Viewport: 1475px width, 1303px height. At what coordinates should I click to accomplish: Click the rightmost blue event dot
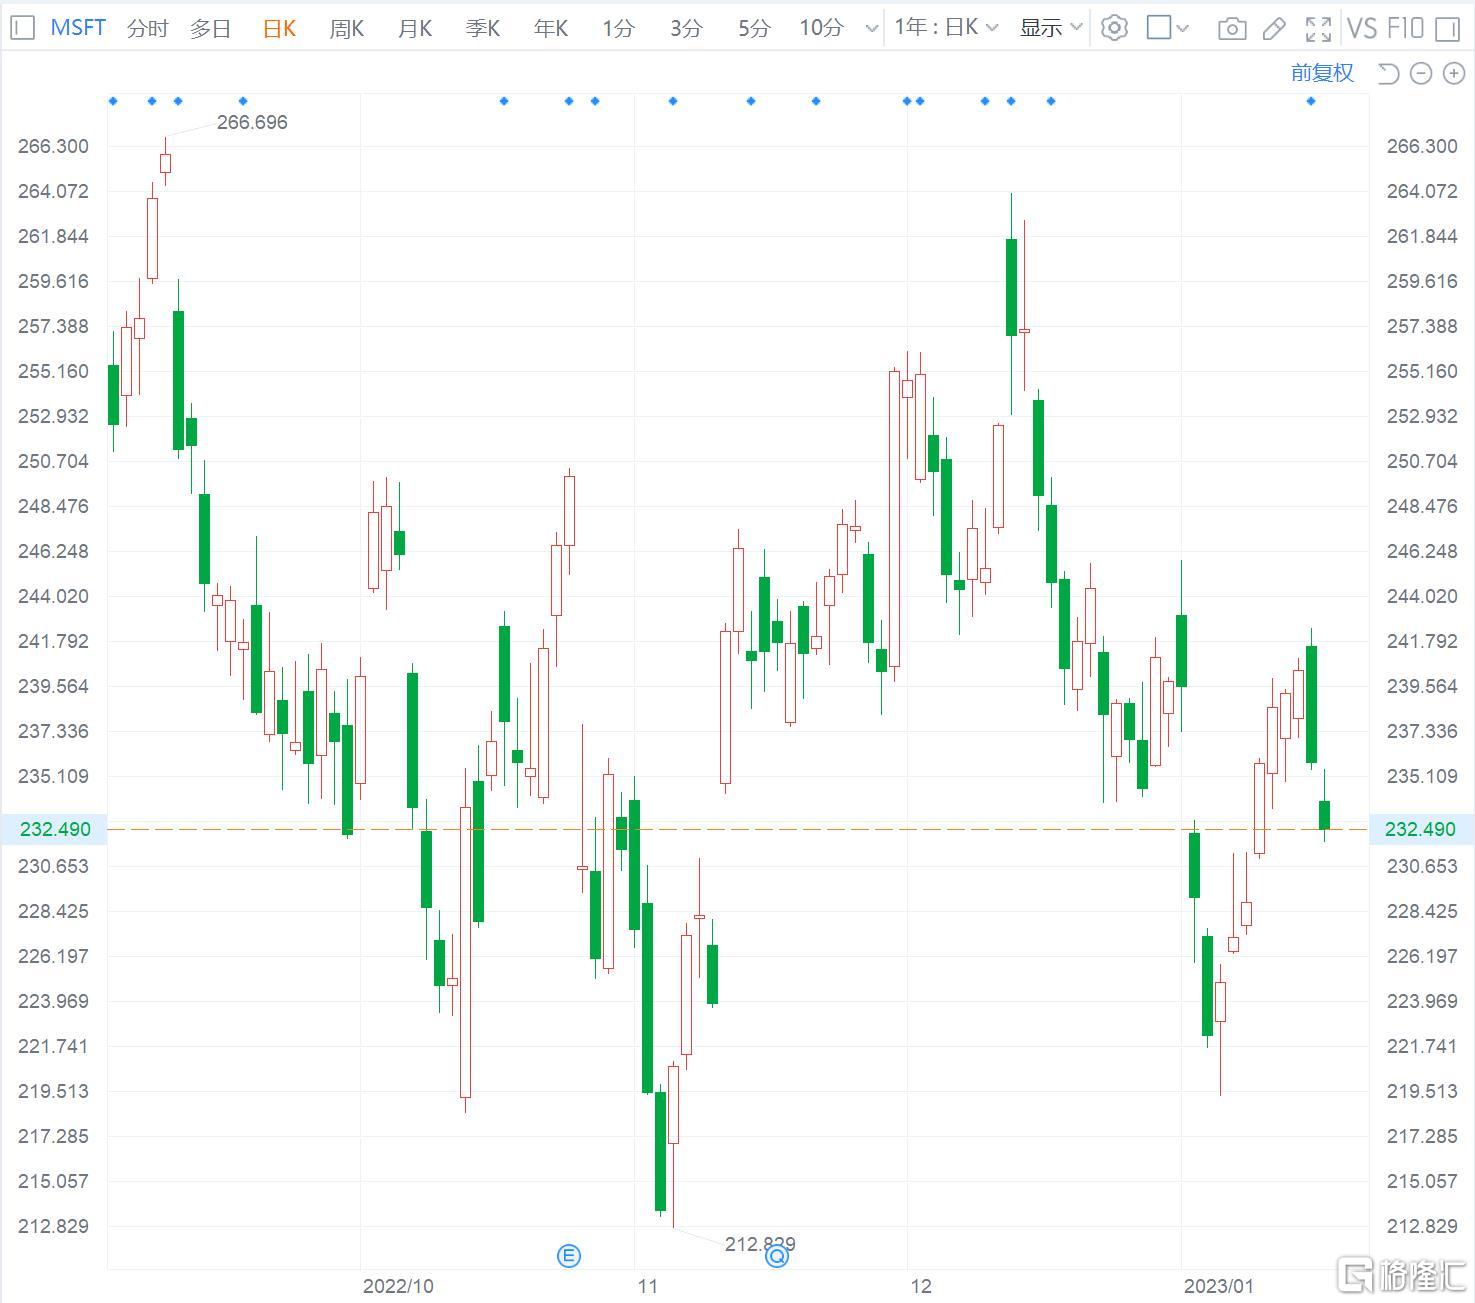point(1311,101)
